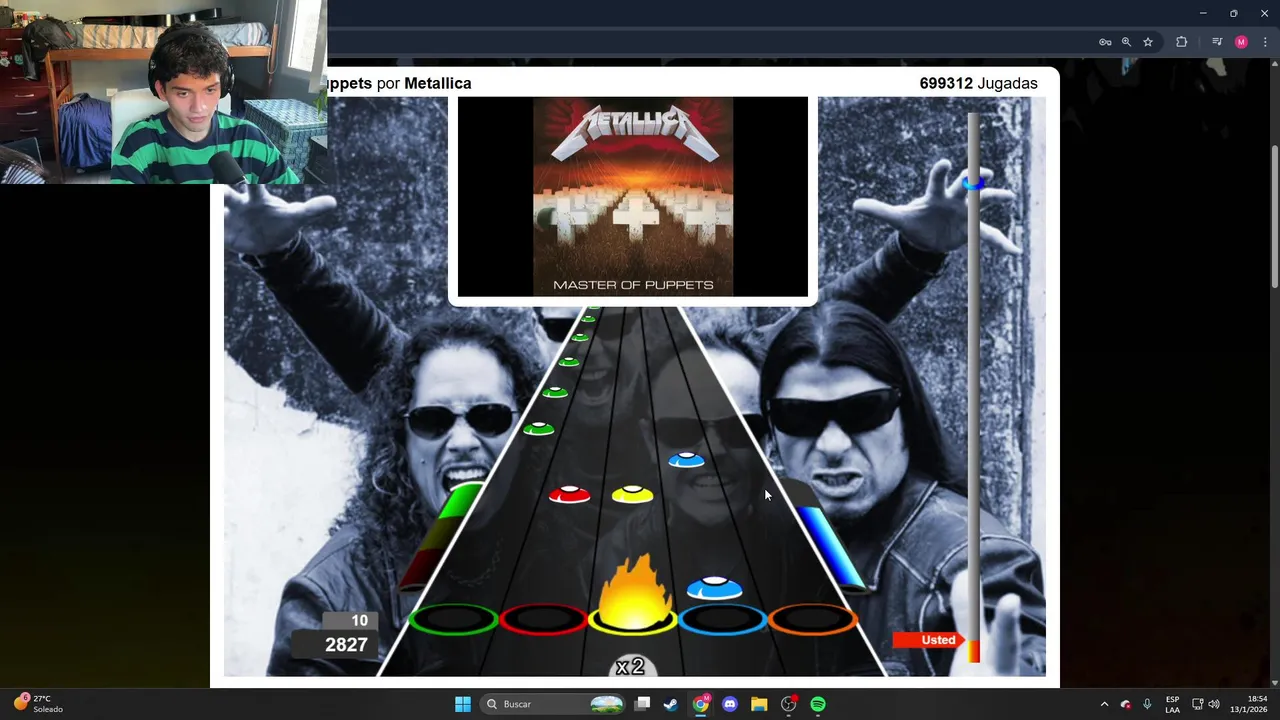This screenshot has width=1280, height=720.
Task: Switch to Chrome in the taskbar
Action: [701, 704]
